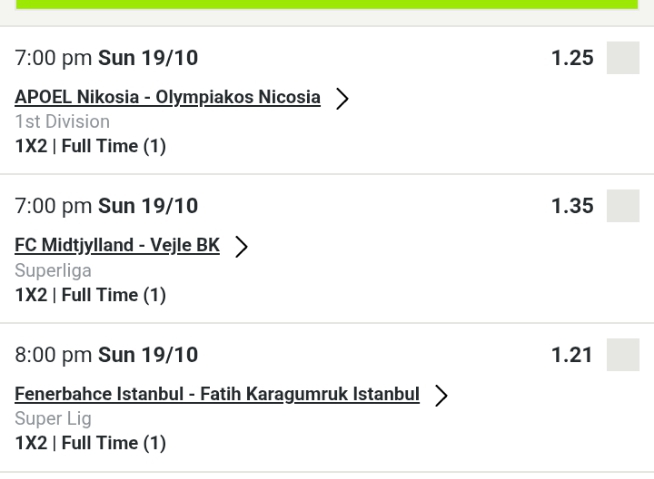Click arrow after Fenerbahce - Fatih Karagumruk
This screenshot has width=654, height=479.
click(440, 396)
